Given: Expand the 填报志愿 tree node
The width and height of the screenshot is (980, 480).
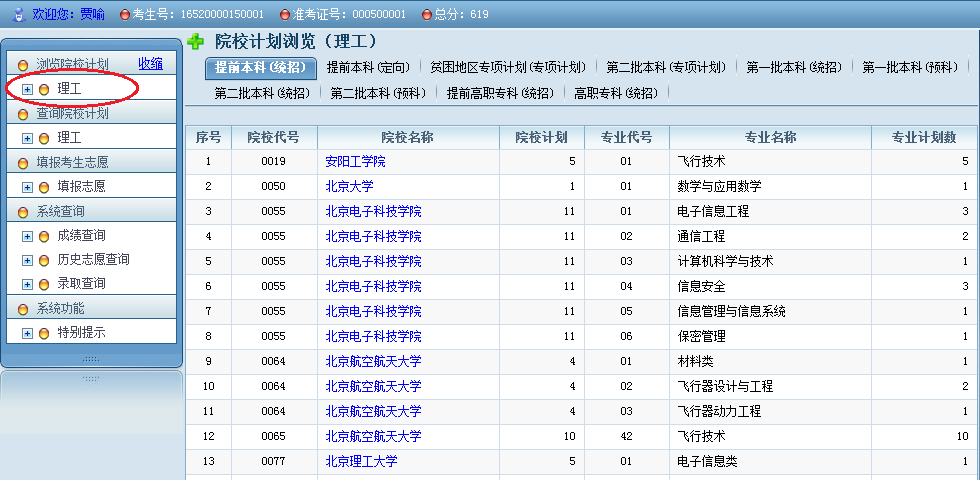Looking at the screenshot, I should click(x=27, y=186).
